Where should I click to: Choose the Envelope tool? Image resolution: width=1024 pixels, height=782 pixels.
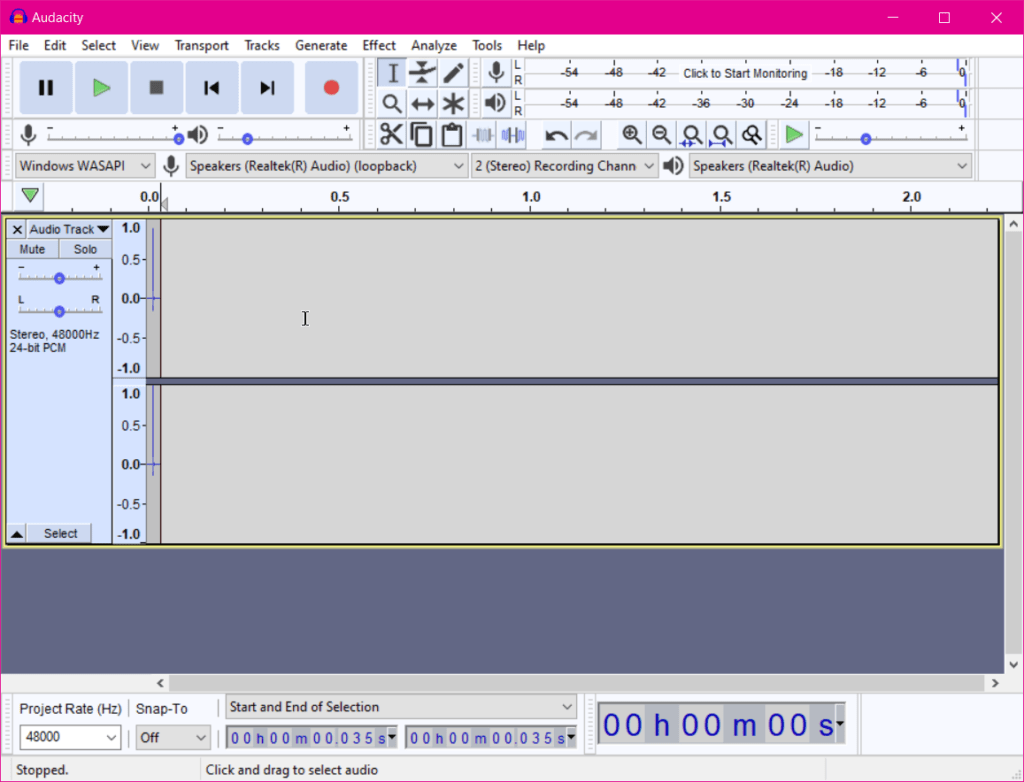(x=423, y=73)
